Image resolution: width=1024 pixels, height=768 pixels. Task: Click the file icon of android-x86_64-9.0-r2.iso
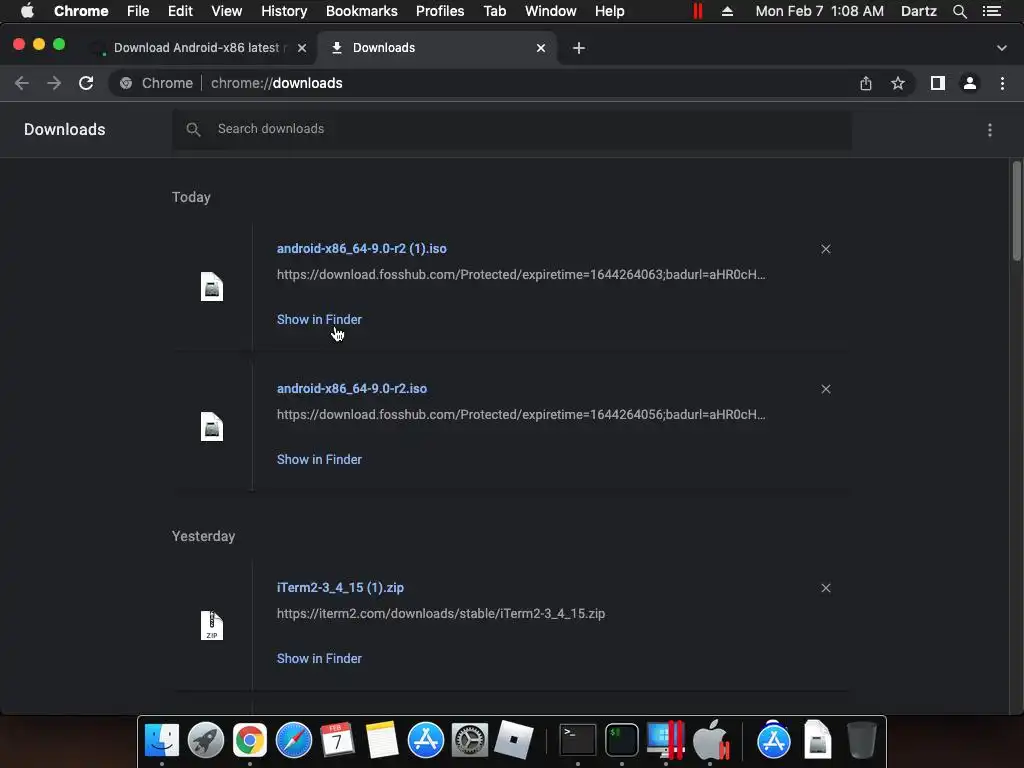pos(212,426)
